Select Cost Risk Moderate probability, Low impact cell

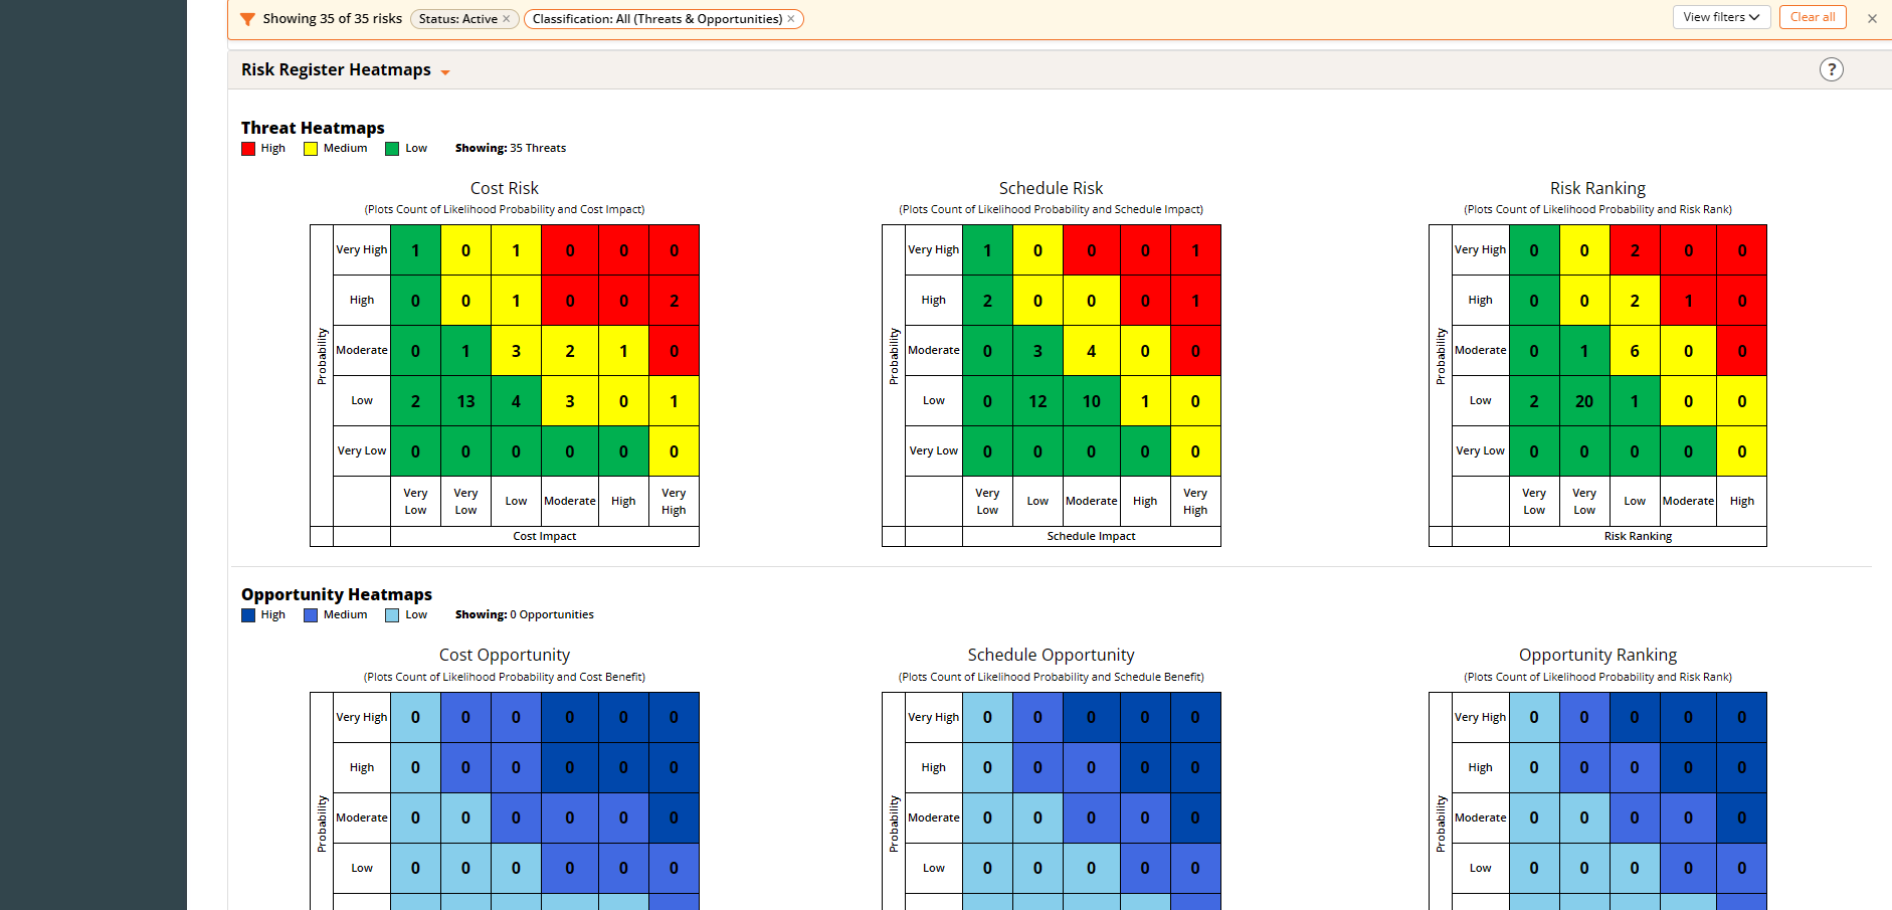click(516, 351)
